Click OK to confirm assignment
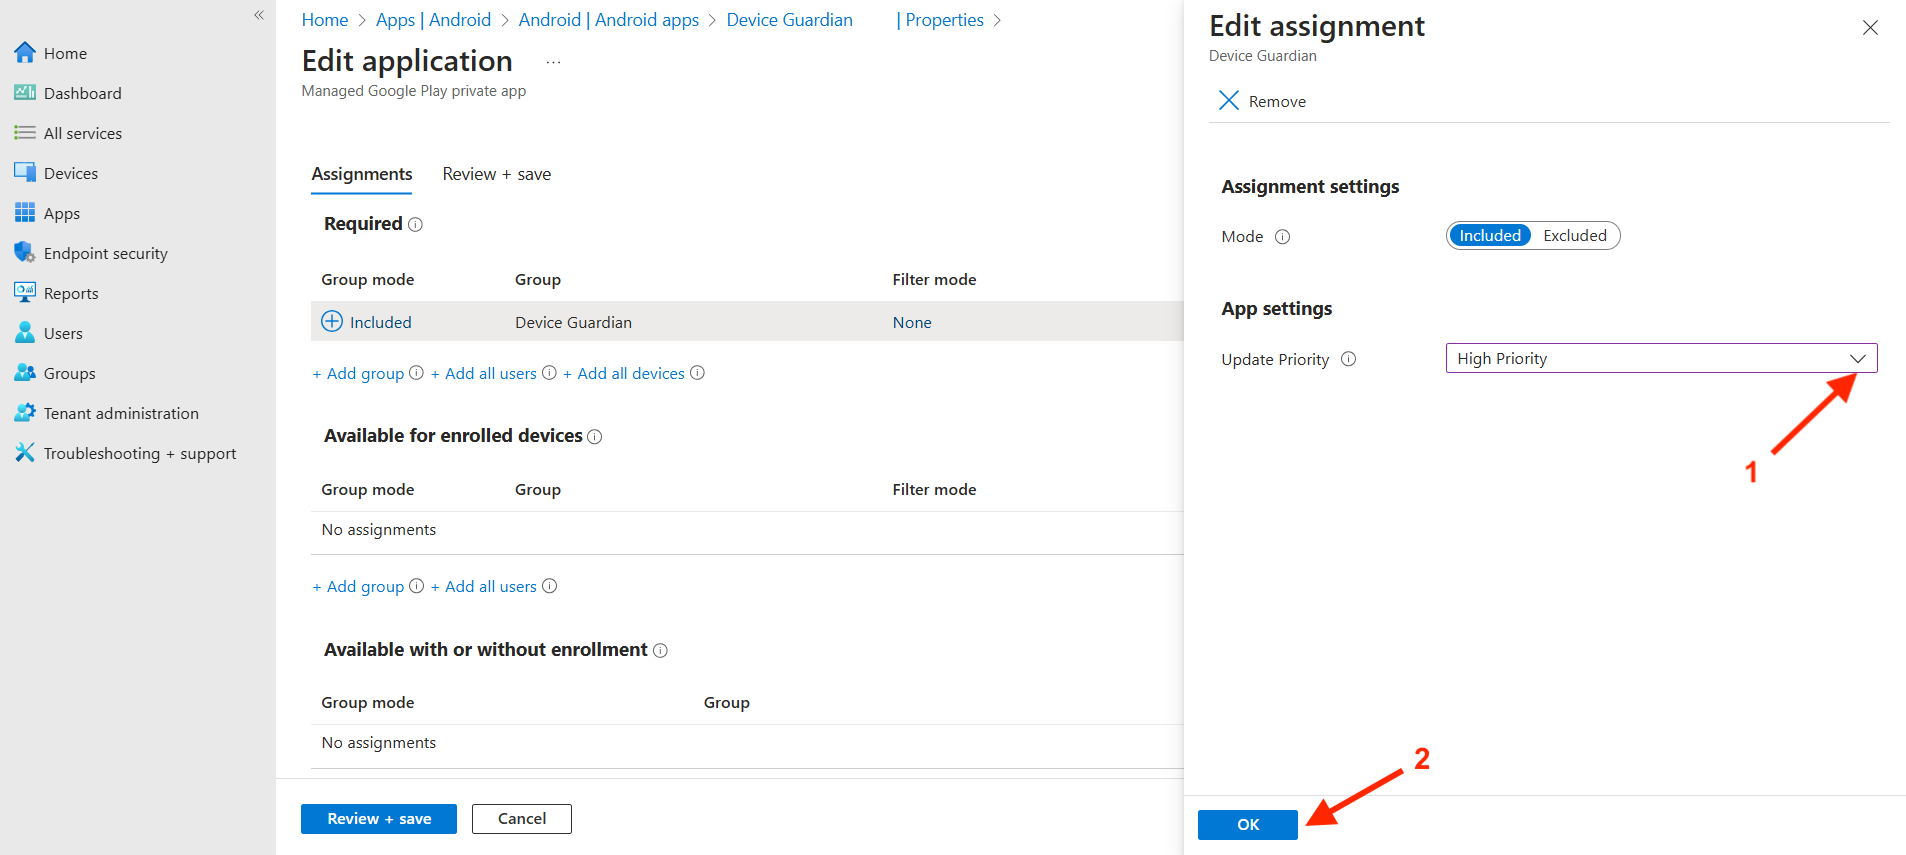 click(1247, 824)
